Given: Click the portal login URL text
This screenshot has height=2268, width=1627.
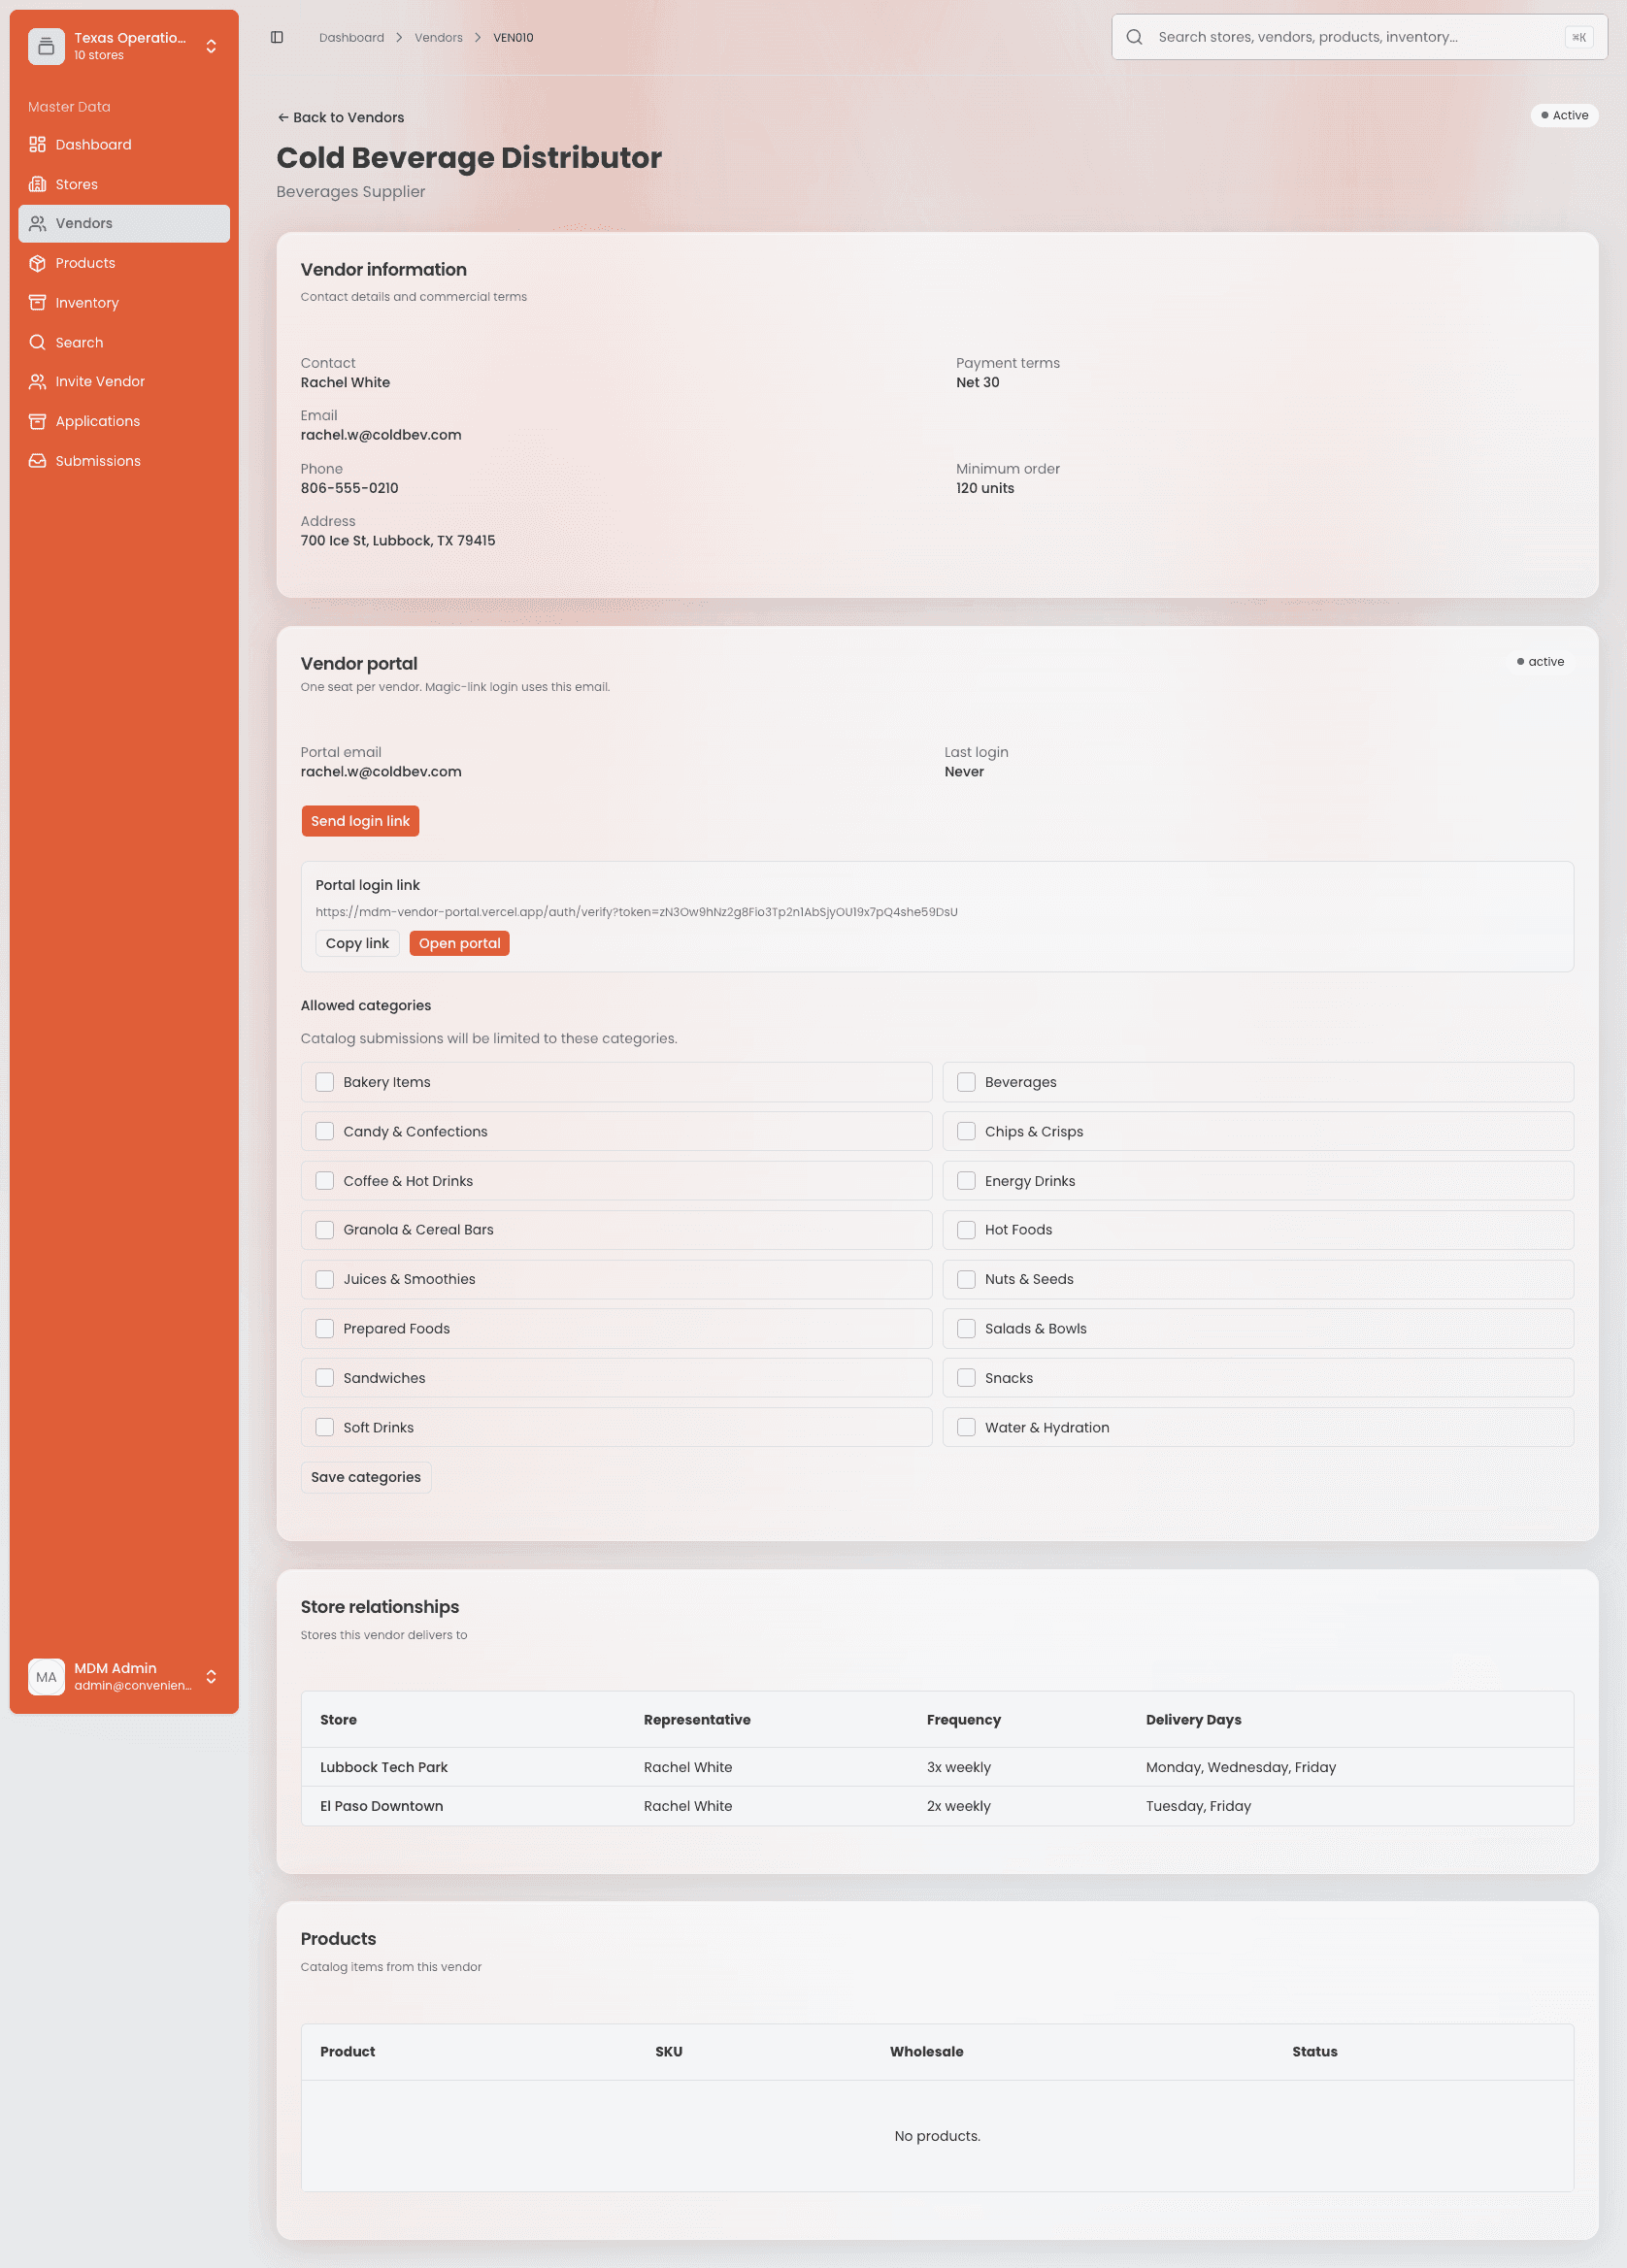Looking at the screenshot, I should pos(636,912).
